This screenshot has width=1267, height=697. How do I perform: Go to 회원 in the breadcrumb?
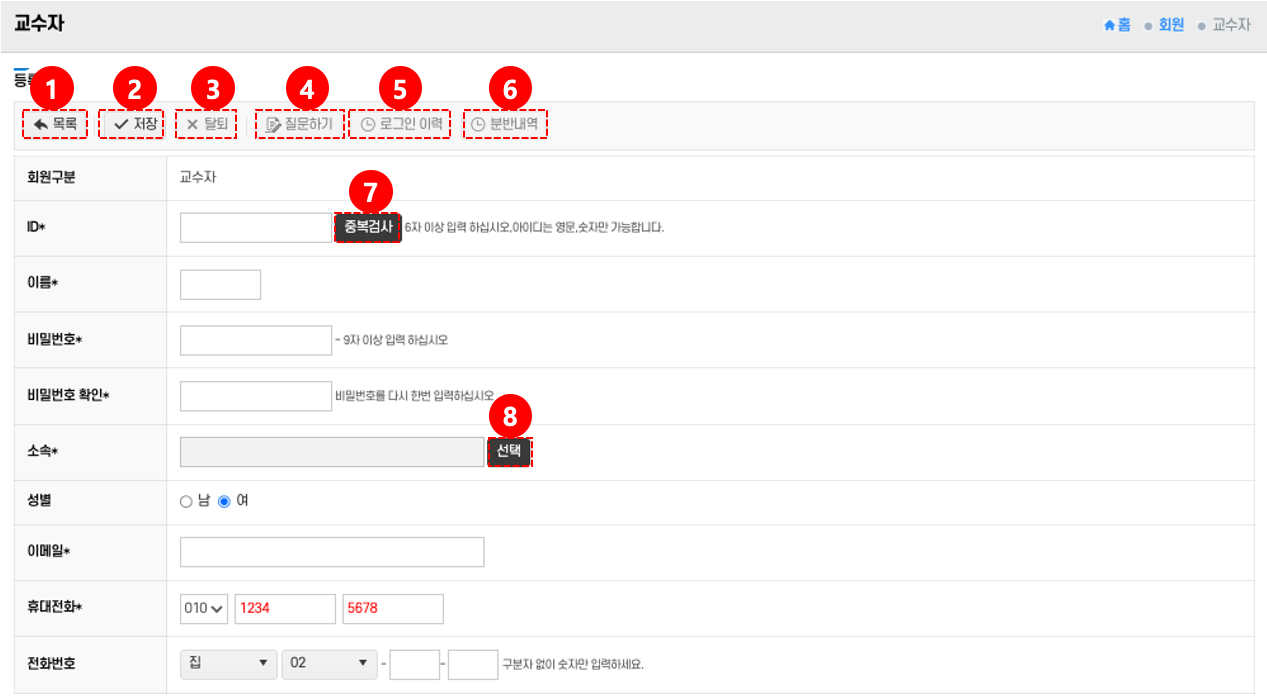1170,25
